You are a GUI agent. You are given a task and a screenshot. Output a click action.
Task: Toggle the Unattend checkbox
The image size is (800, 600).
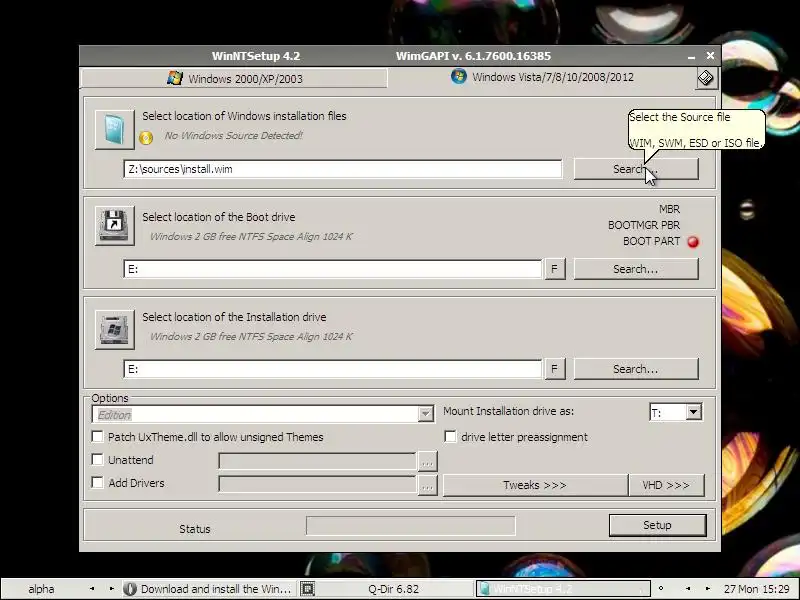tap(97, 460)
